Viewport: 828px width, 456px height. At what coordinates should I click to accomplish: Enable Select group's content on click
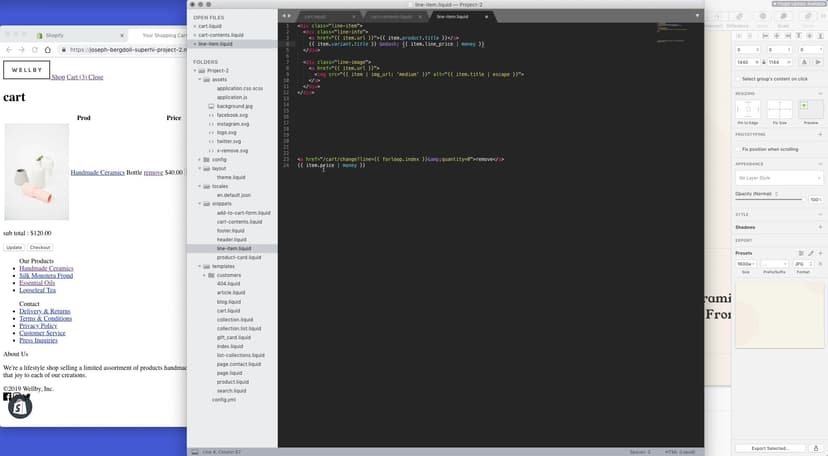pos(737,78)
